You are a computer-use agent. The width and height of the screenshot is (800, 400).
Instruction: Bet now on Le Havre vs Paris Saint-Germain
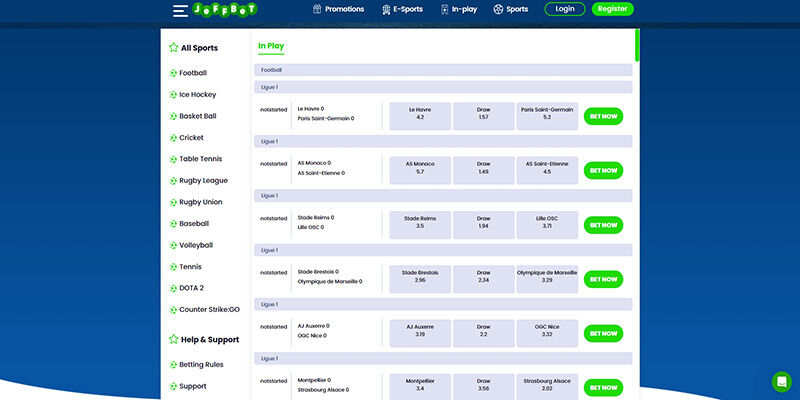[604, 116]
